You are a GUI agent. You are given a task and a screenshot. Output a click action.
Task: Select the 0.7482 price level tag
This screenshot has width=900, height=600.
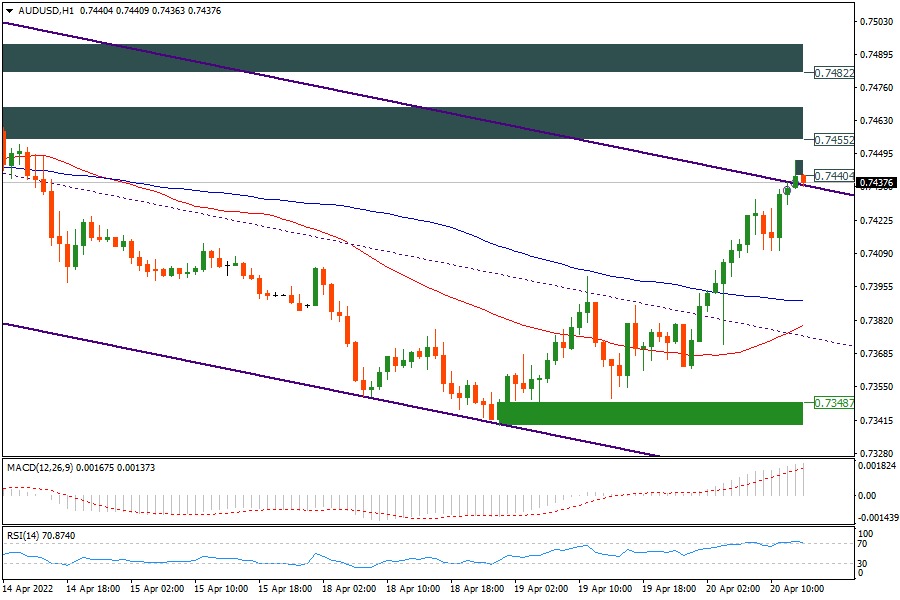(x=832, y=73)
